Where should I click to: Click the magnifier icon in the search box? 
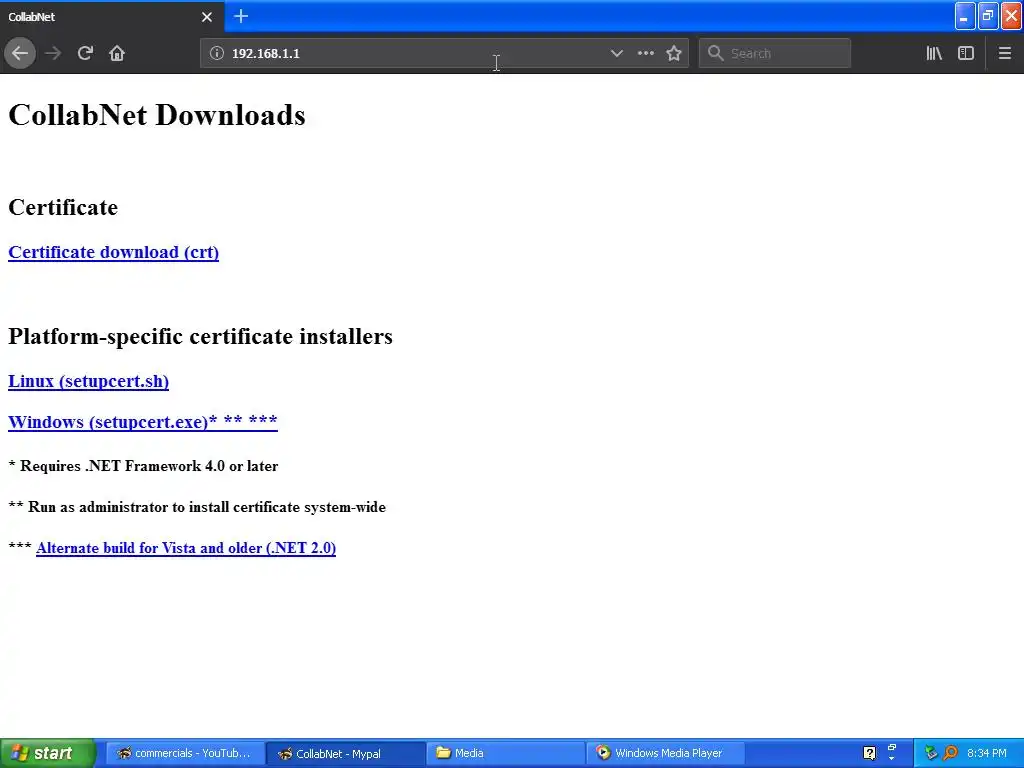point(716,53)
